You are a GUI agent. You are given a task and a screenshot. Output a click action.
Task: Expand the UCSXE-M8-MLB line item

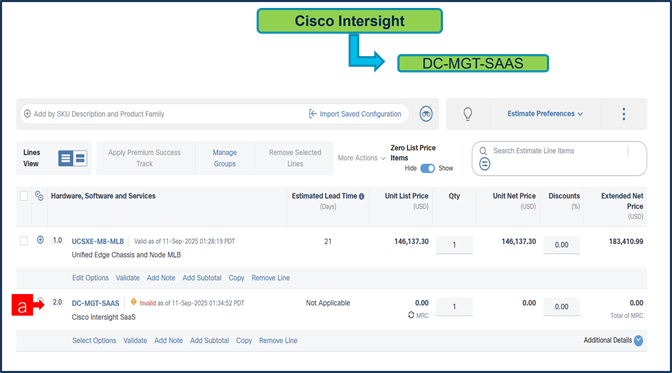click(40, 240)
